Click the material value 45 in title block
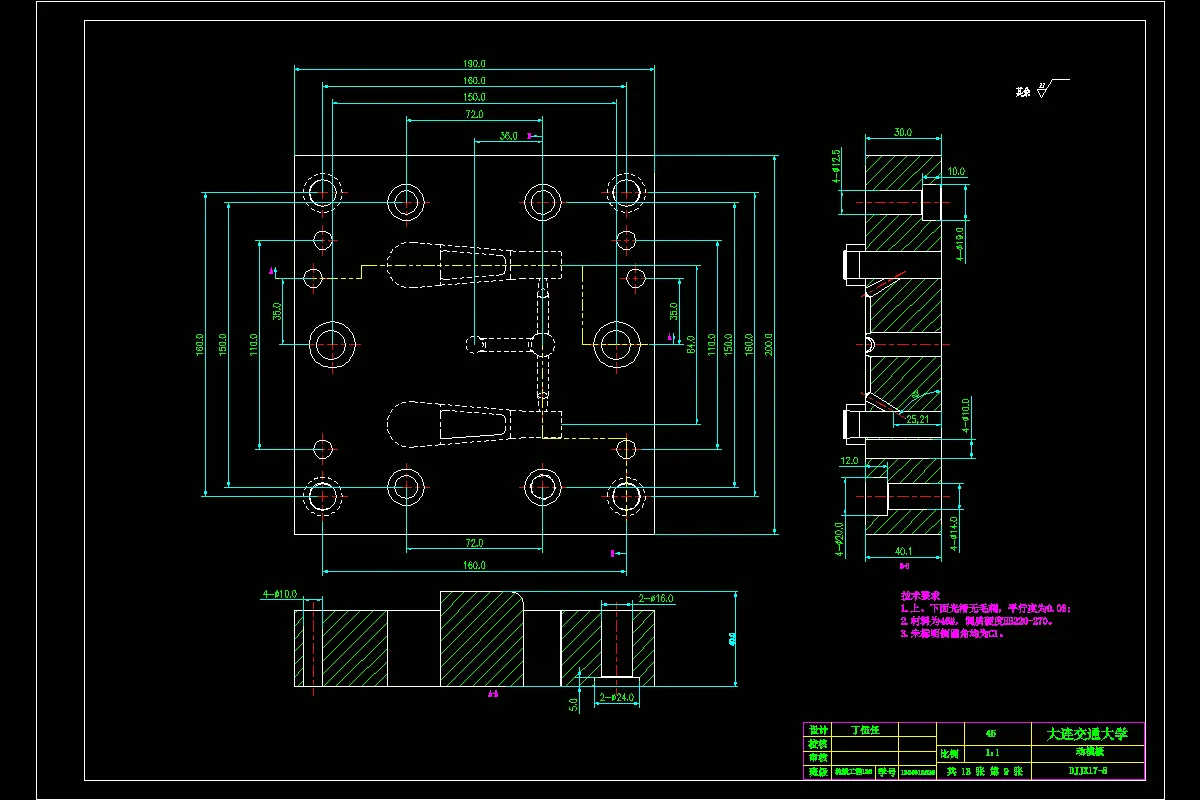Image resolution: width=1200 pixels, height=800 pixels. point(991,733)
